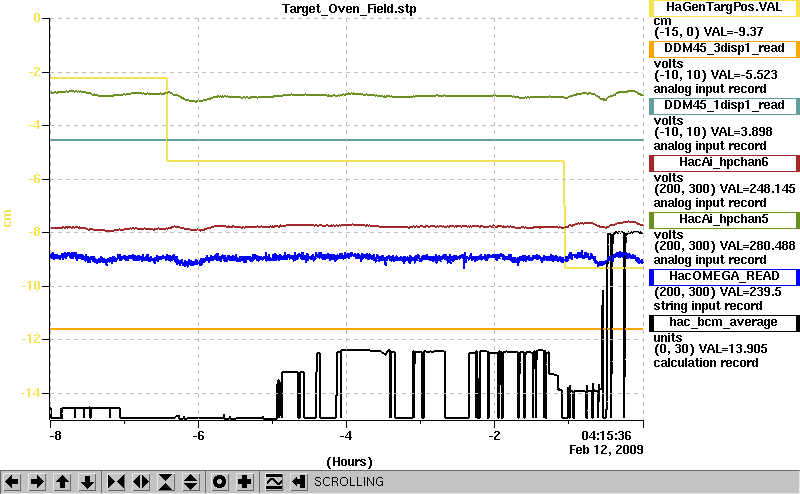Click the 'string input record' description text
Screen dimensions: 800x494
pyautogui.click(x=708, y=306)
